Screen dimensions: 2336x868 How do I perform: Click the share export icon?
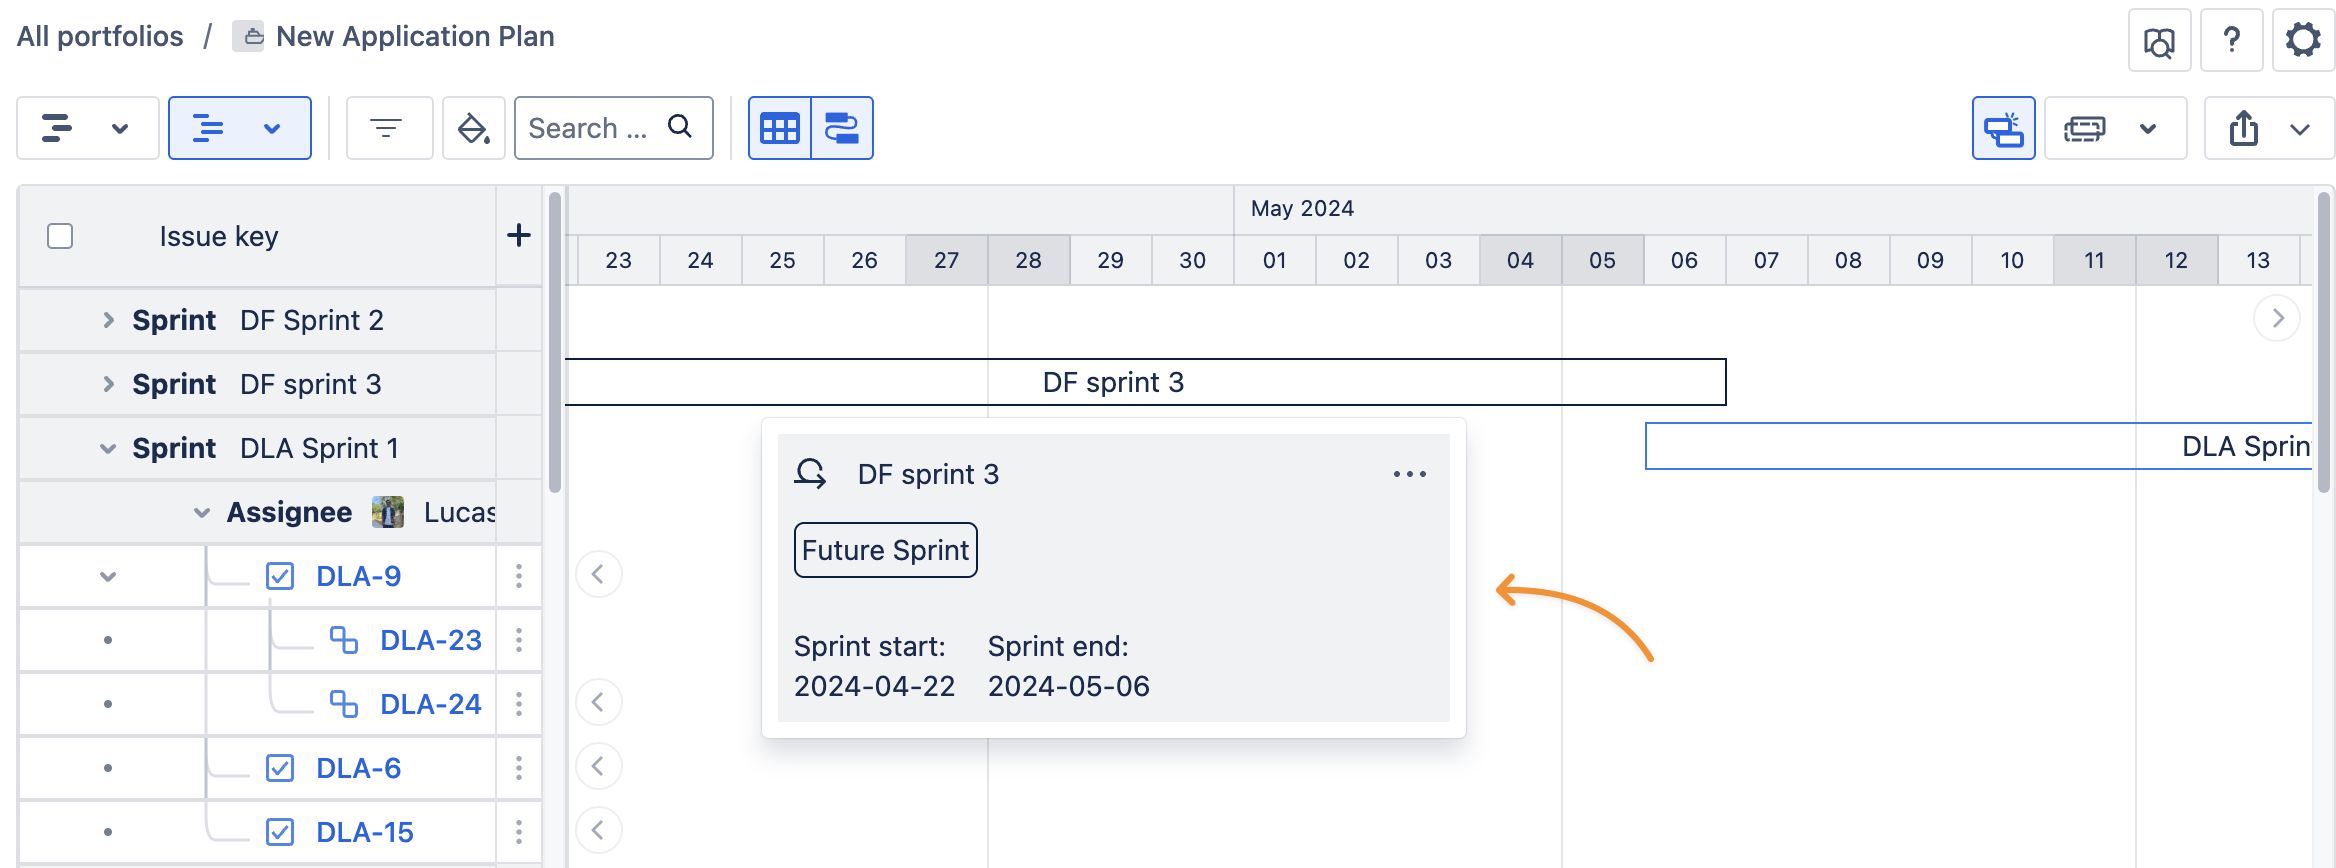tap(2243, 128)
